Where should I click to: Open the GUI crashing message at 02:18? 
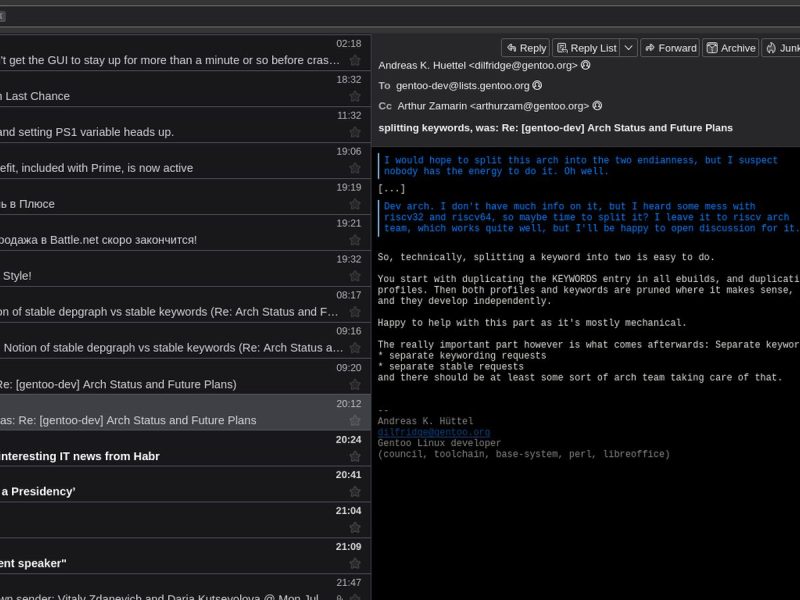coord(185,53)
